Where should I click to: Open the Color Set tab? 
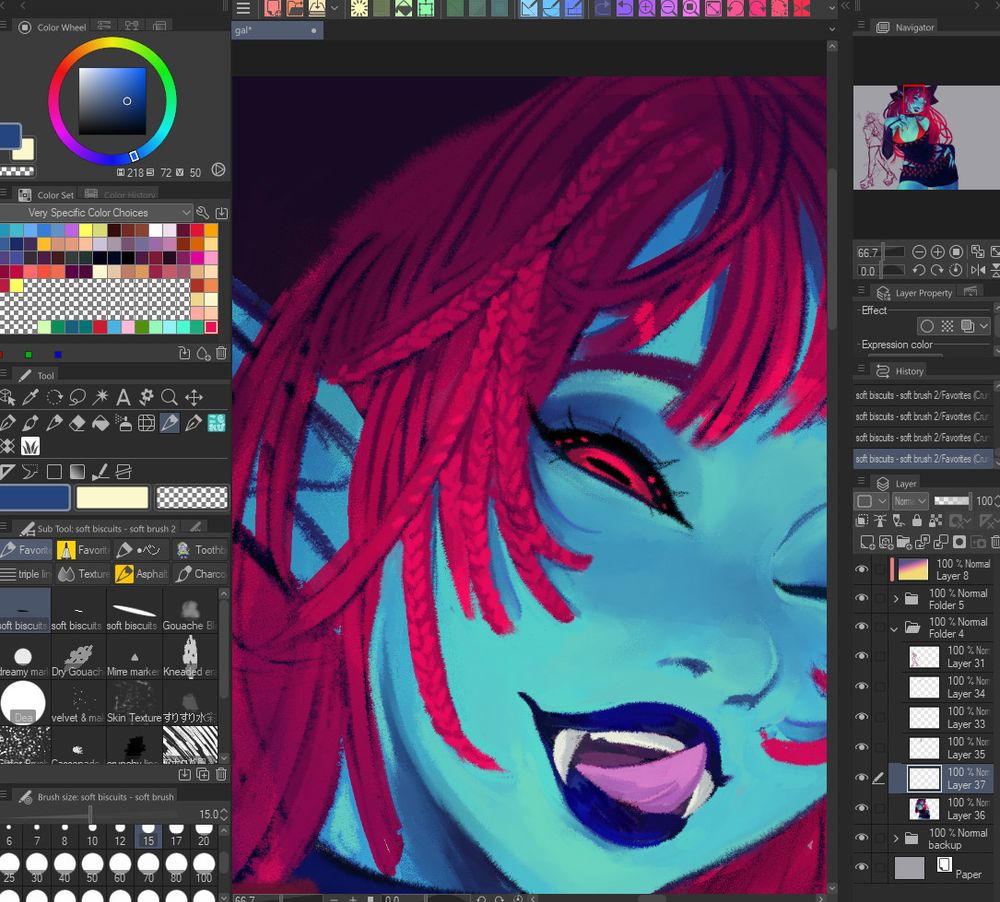click(x=47, y=195)
